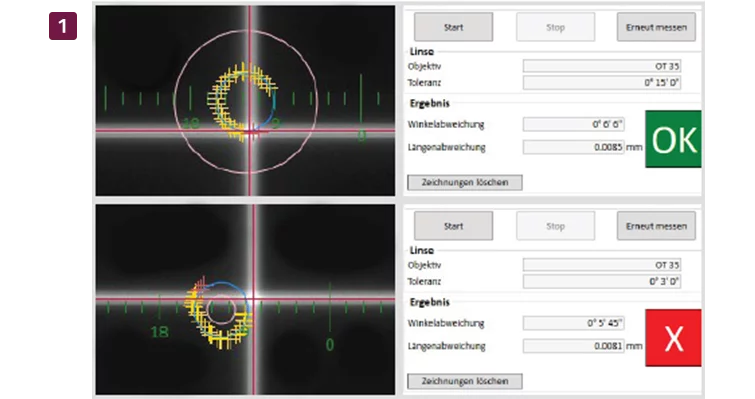Click Zeichnungen löschen in the lower panel

[x=465, y=381]
